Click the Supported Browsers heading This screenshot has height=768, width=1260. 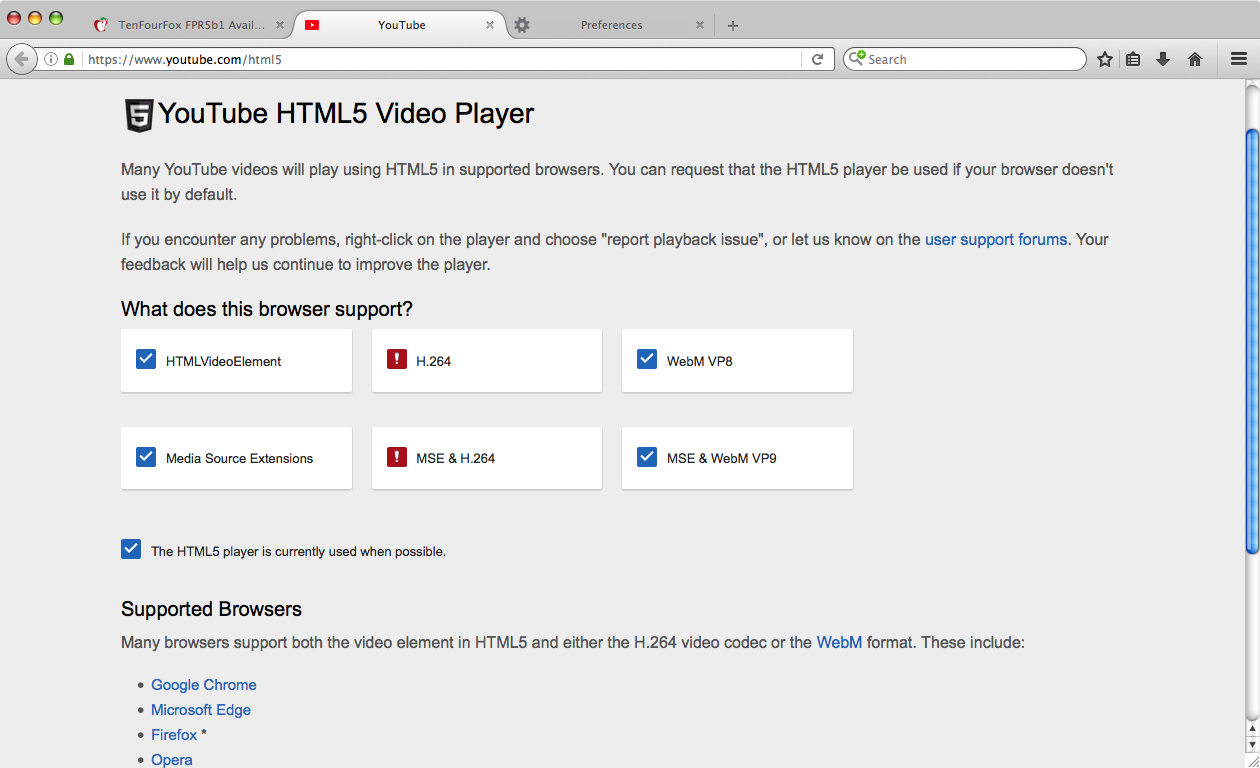coord(211,609)
